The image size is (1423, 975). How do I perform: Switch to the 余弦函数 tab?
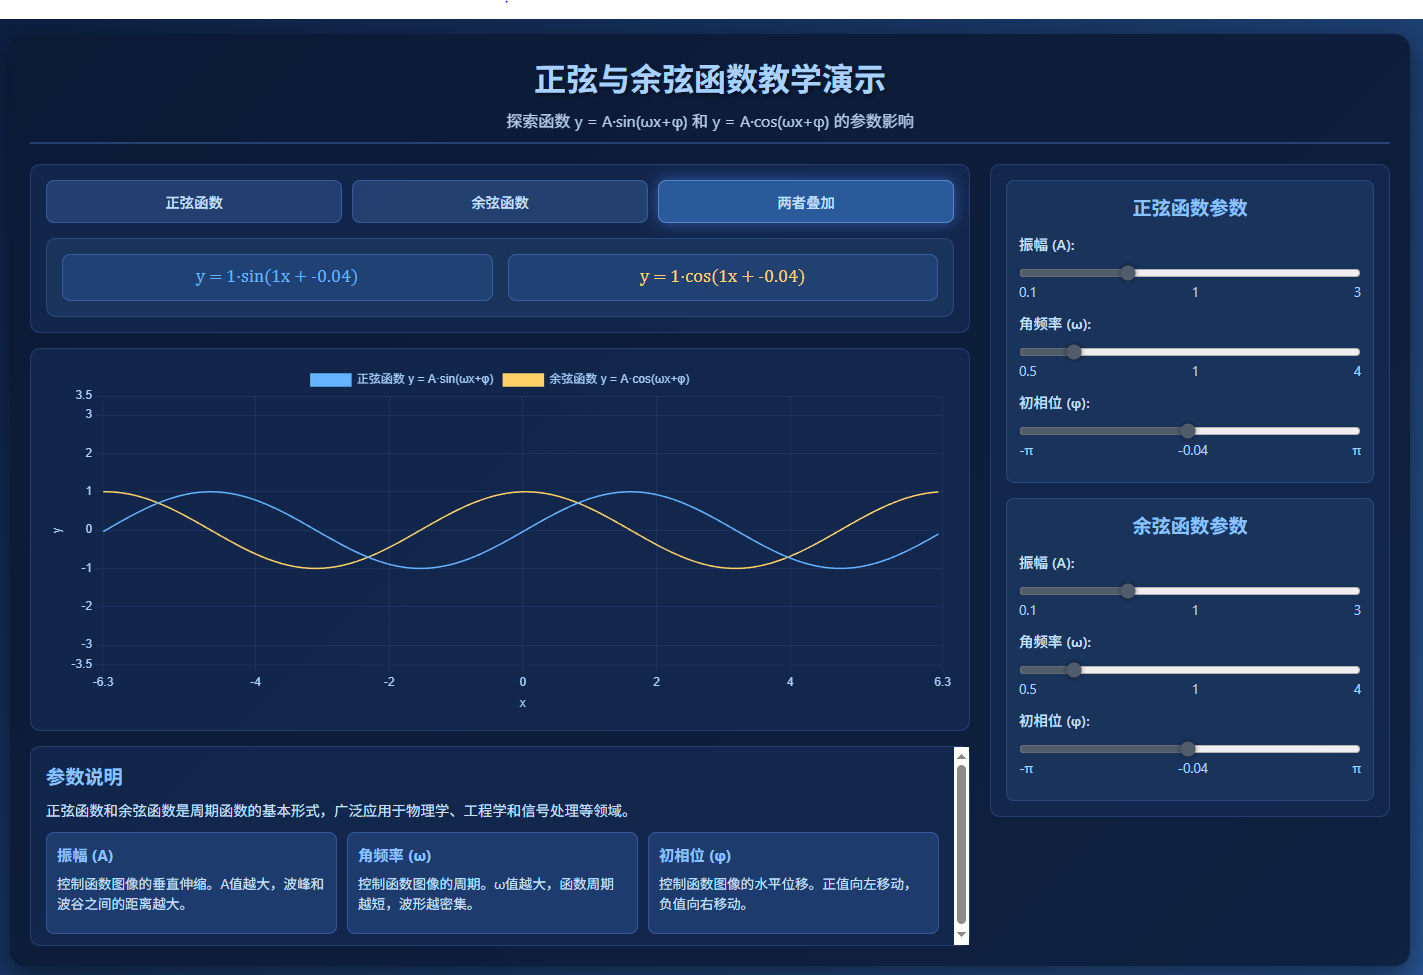[x=499, y=201]
